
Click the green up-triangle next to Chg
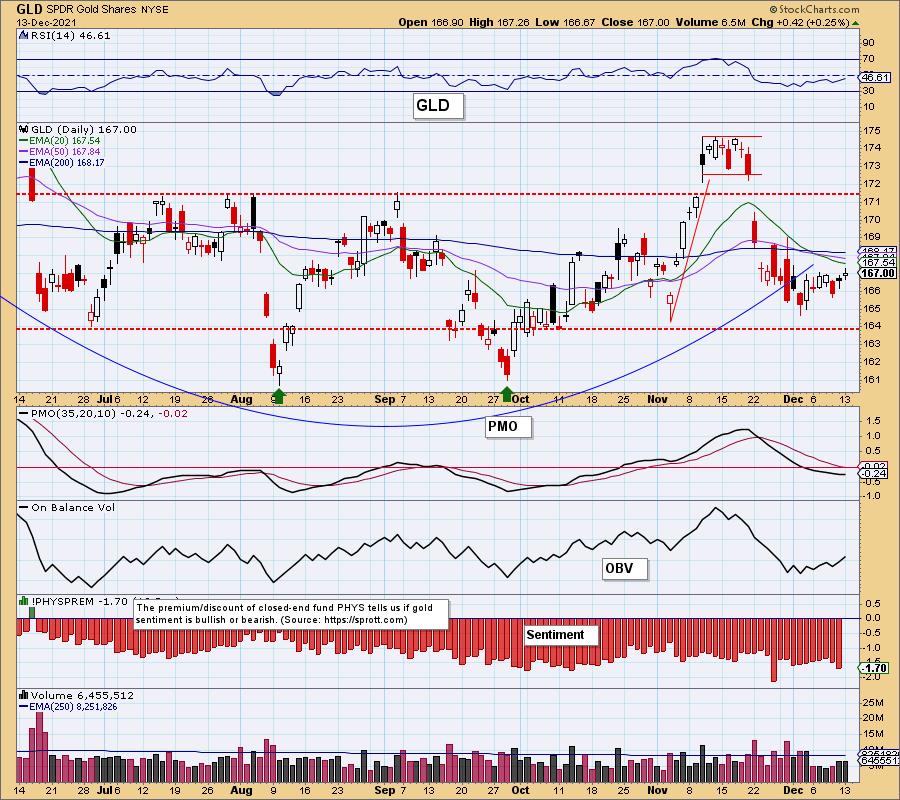[x=856, y=23]
